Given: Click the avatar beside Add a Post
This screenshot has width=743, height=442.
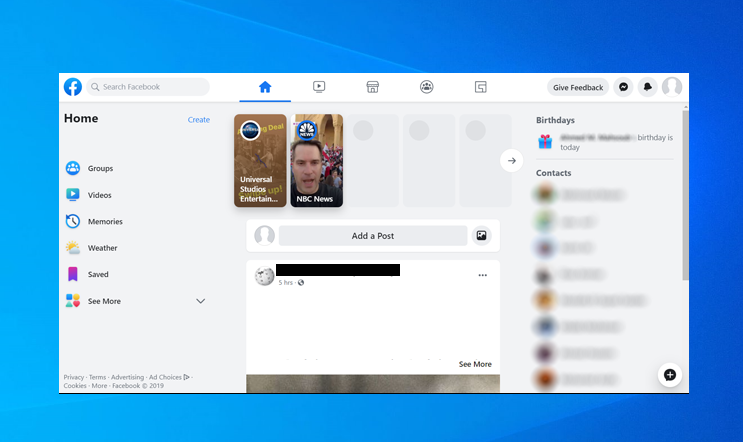Looking at the screenshot, I should 264,235.
